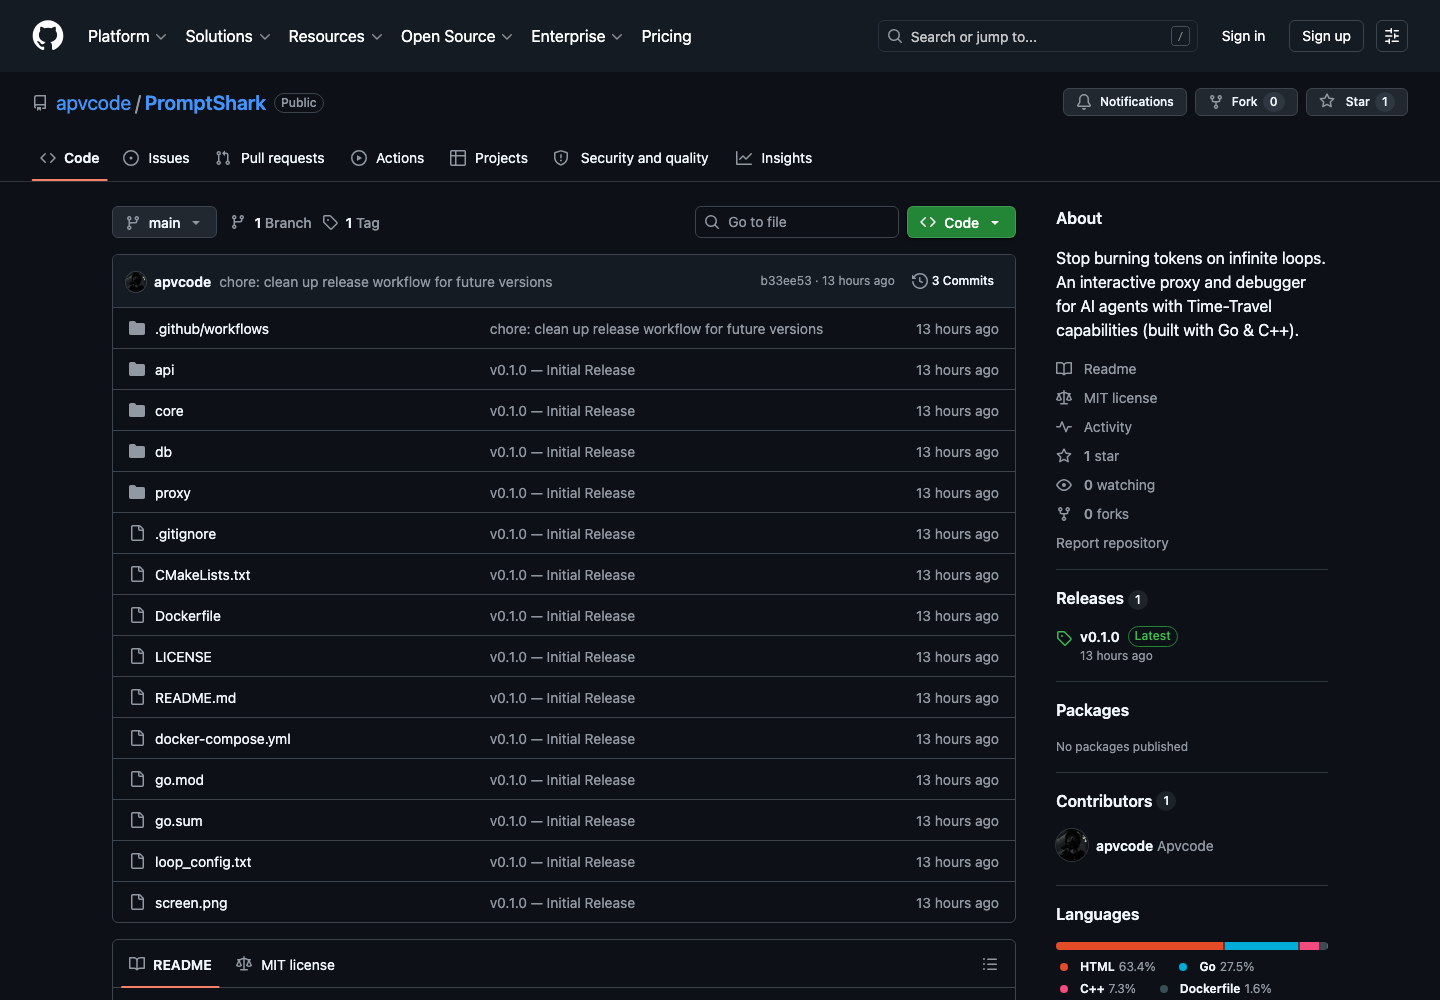This screenshot has height=1000, width=1440.
Task: Open the Projects tab
Action: 489,158
